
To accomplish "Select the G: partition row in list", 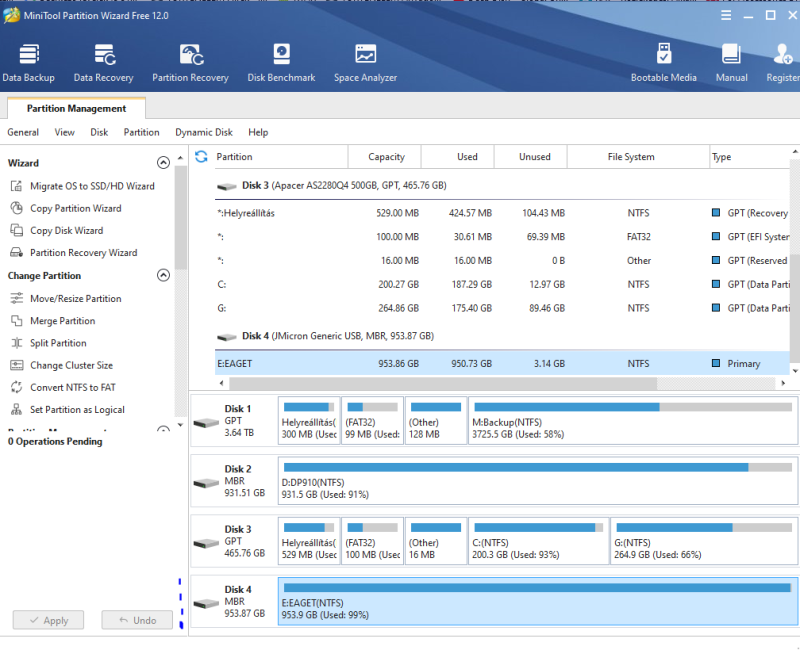I will 502,308.
